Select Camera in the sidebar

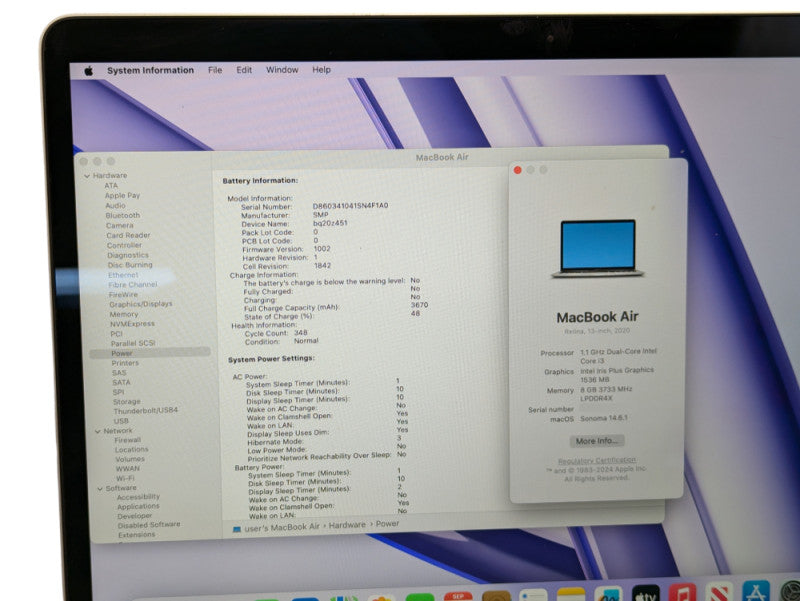120,226
